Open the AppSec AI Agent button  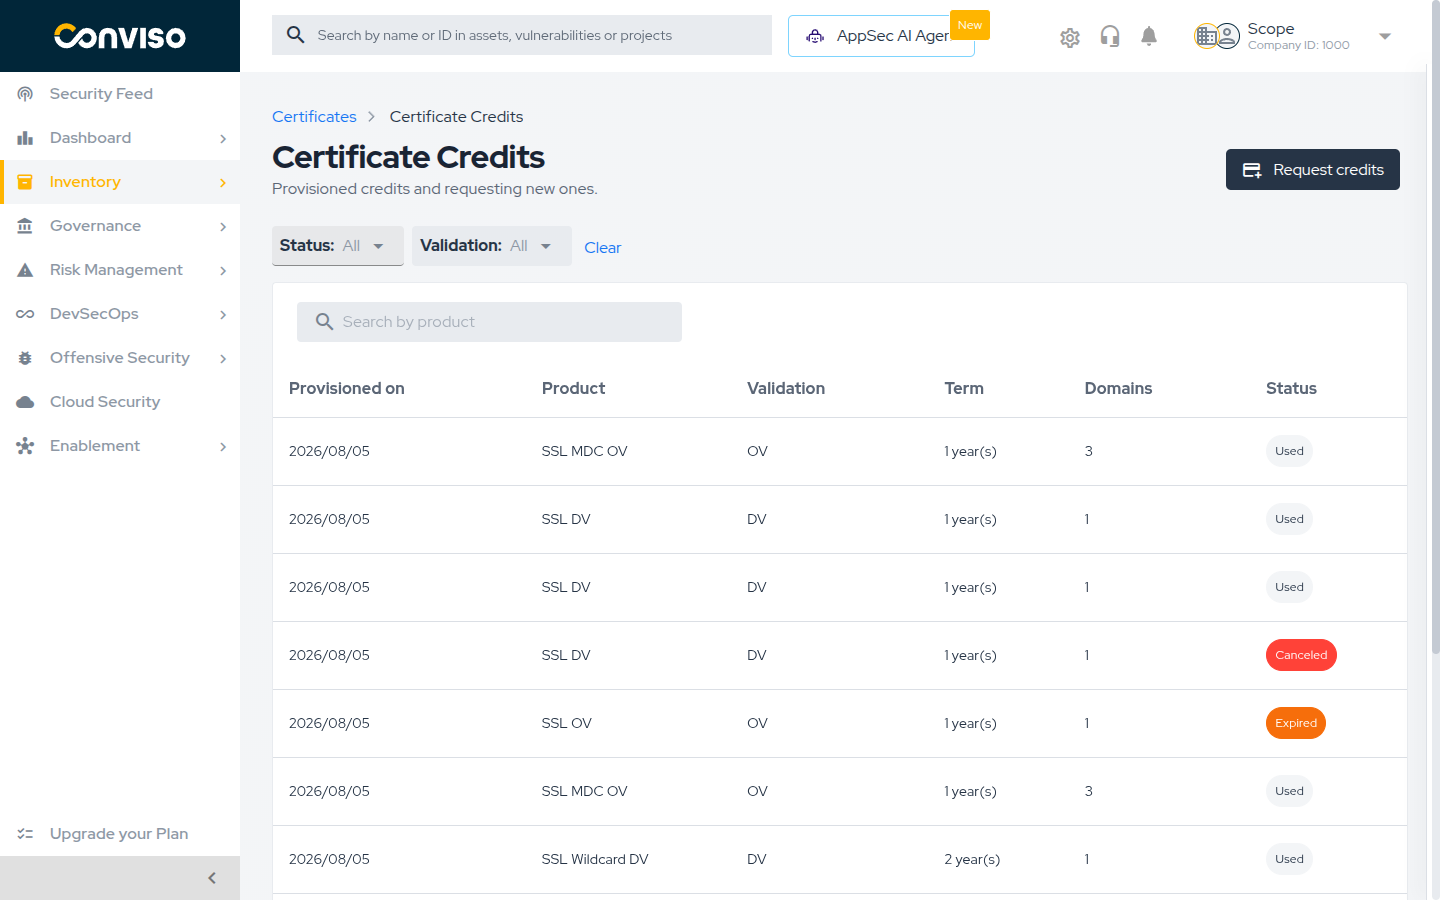(881, 36)
